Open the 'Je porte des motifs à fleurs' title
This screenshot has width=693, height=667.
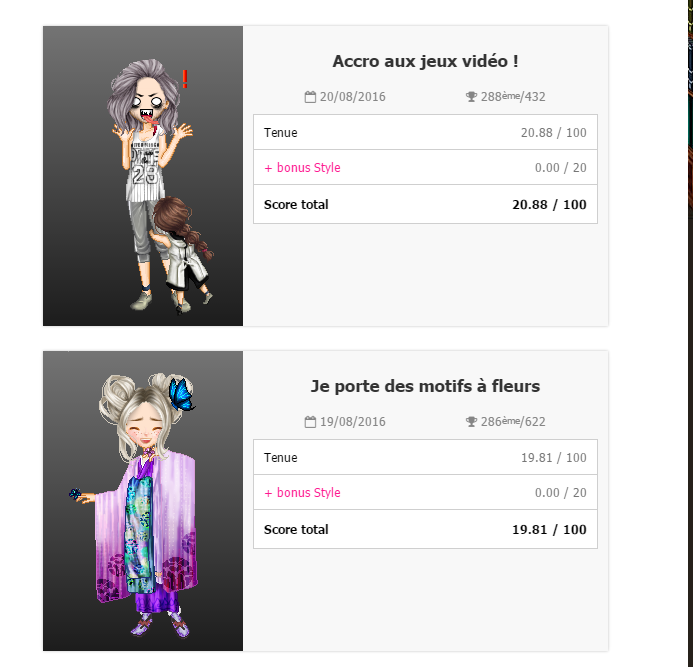click(x=425, y=386)
